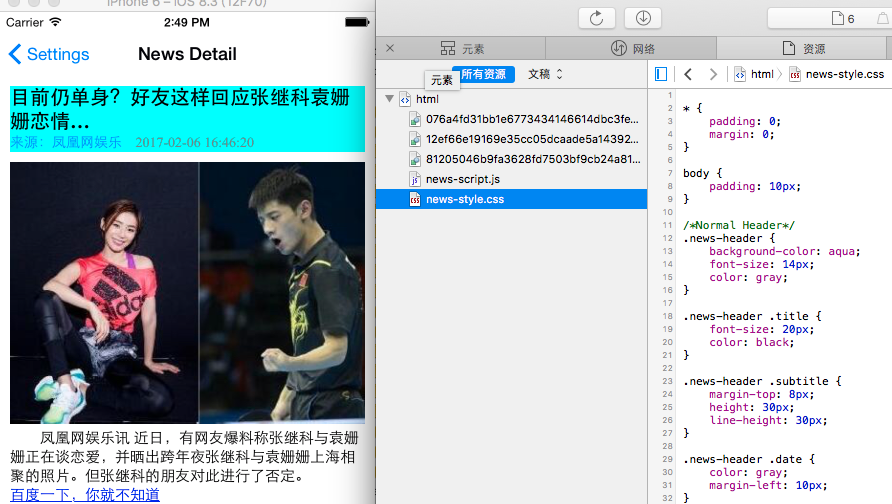Go back with the left chevron icon
Viewport: 892px width, 504px height.
point(688,74)
